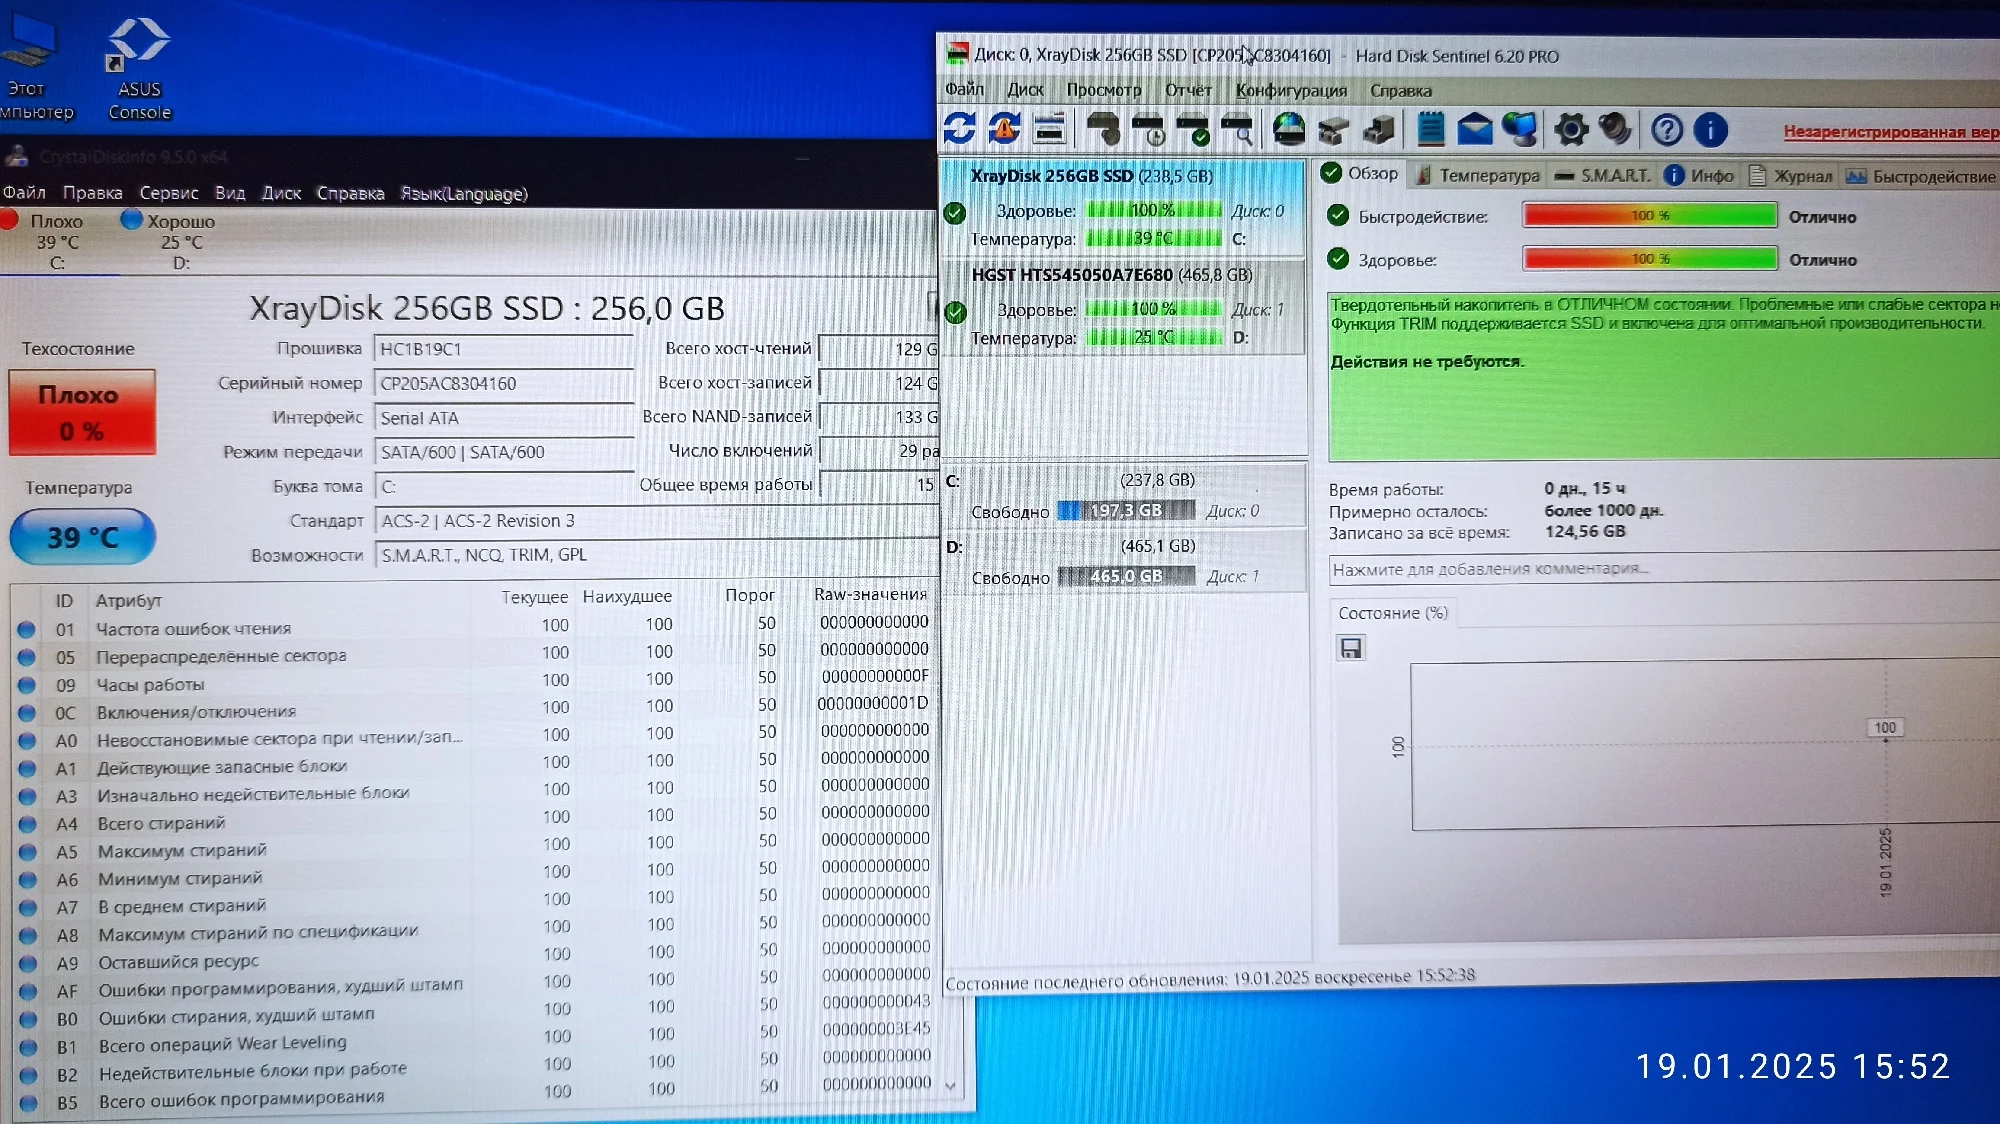
Task: Click the C: free space bar showing 197,3 GB
Action: (1125, 510)
